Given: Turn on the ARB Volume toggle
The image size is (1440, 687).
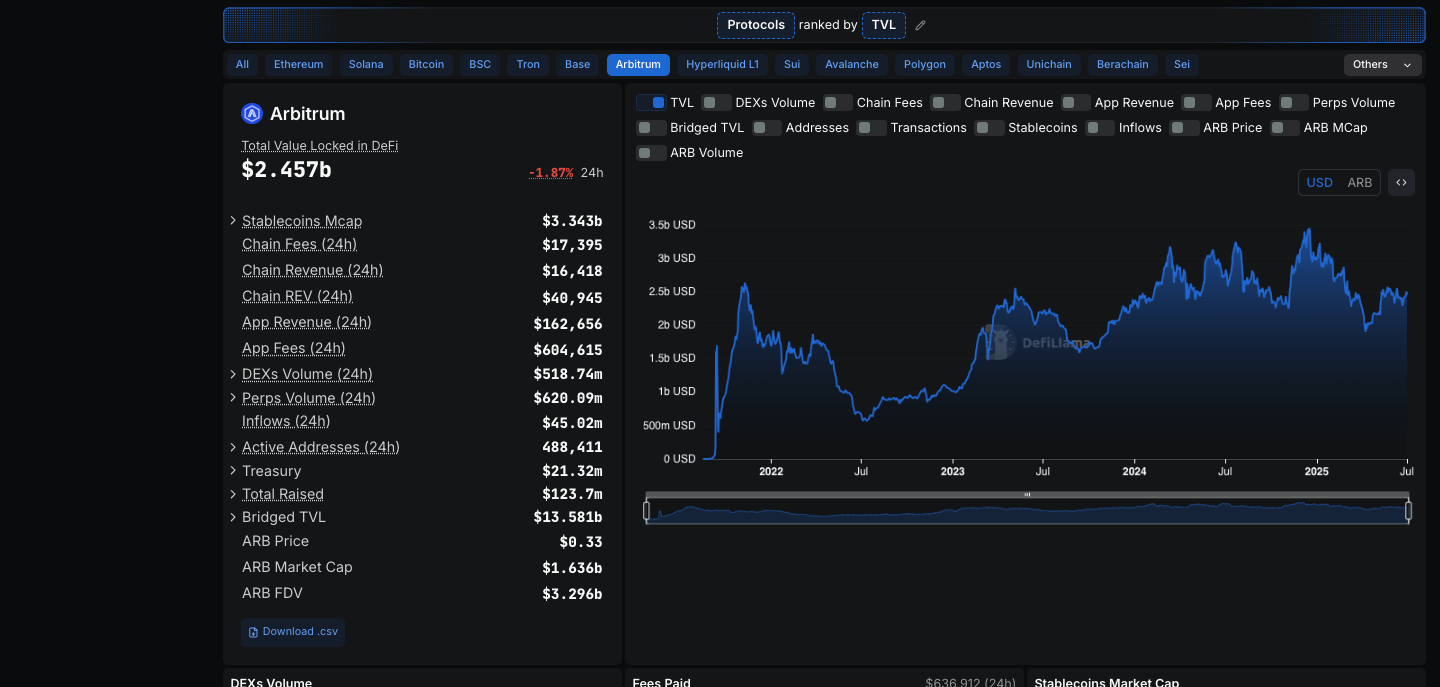Looking at the screenshot, I should 651,153.
